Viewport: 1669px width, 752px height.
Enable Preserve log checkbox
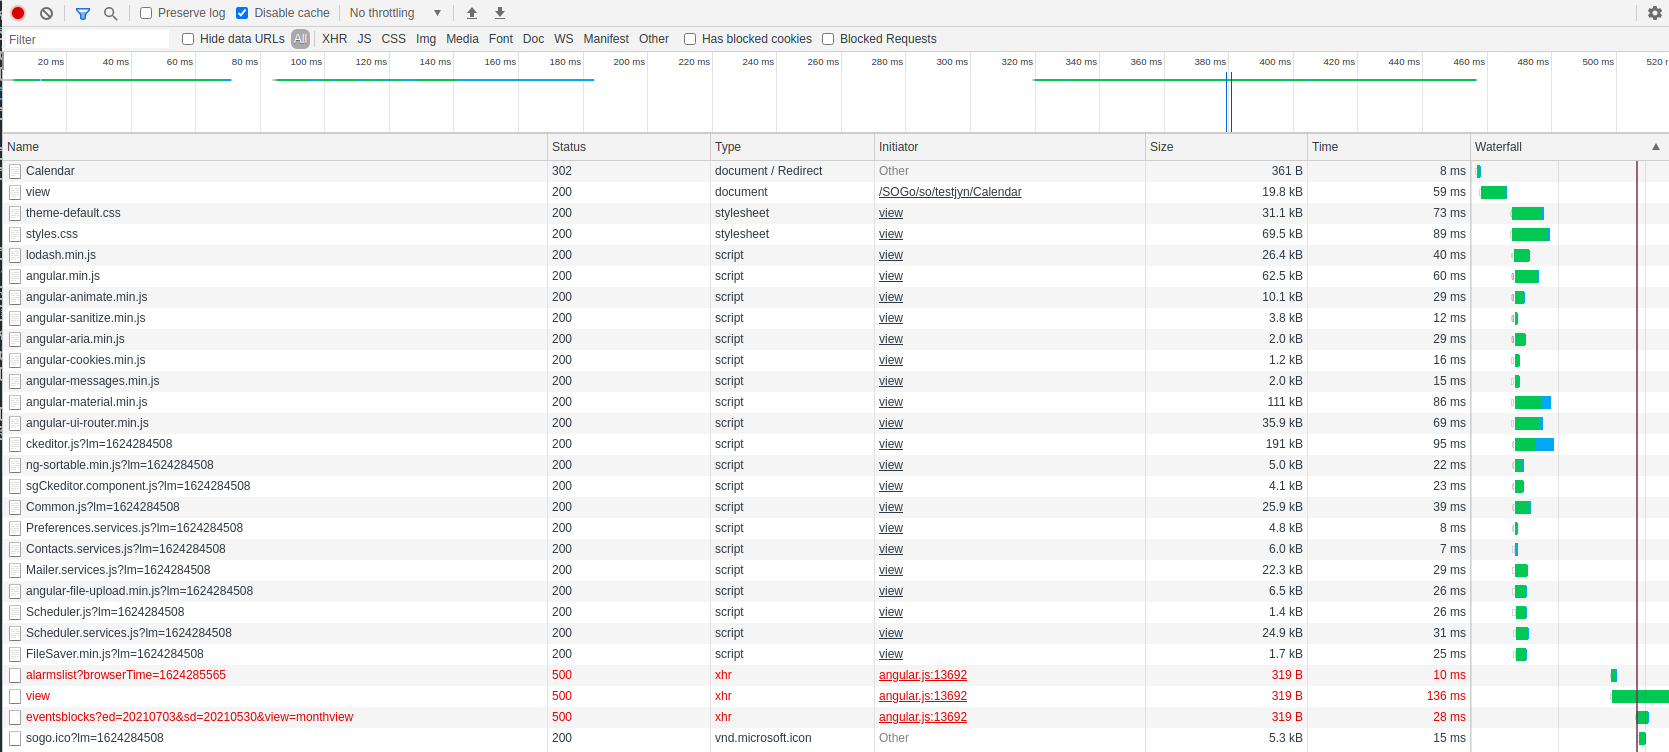[146, 13]
